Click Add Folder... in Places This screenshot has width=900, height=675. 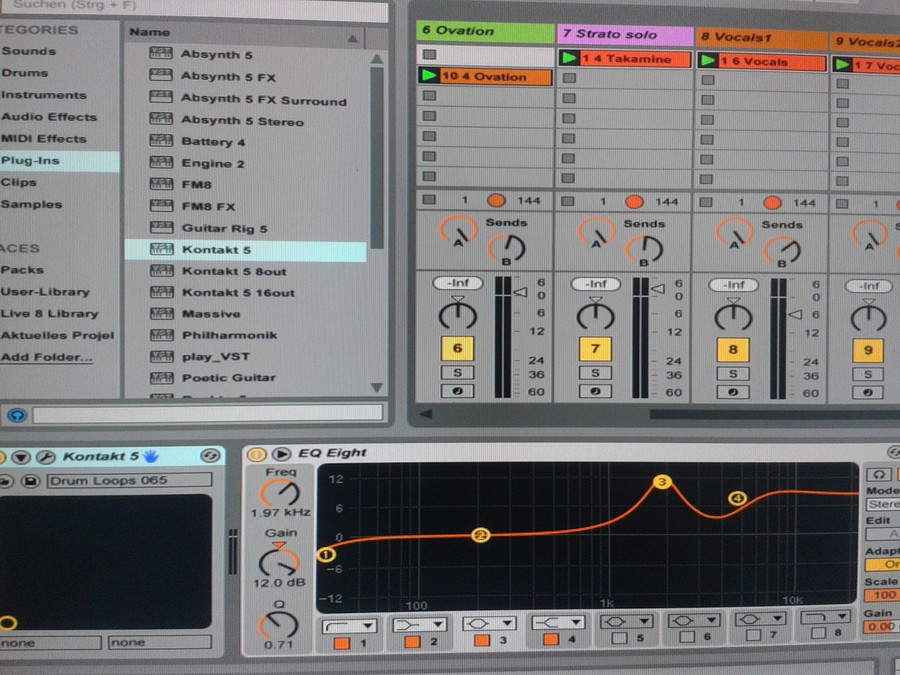(46, 357)
